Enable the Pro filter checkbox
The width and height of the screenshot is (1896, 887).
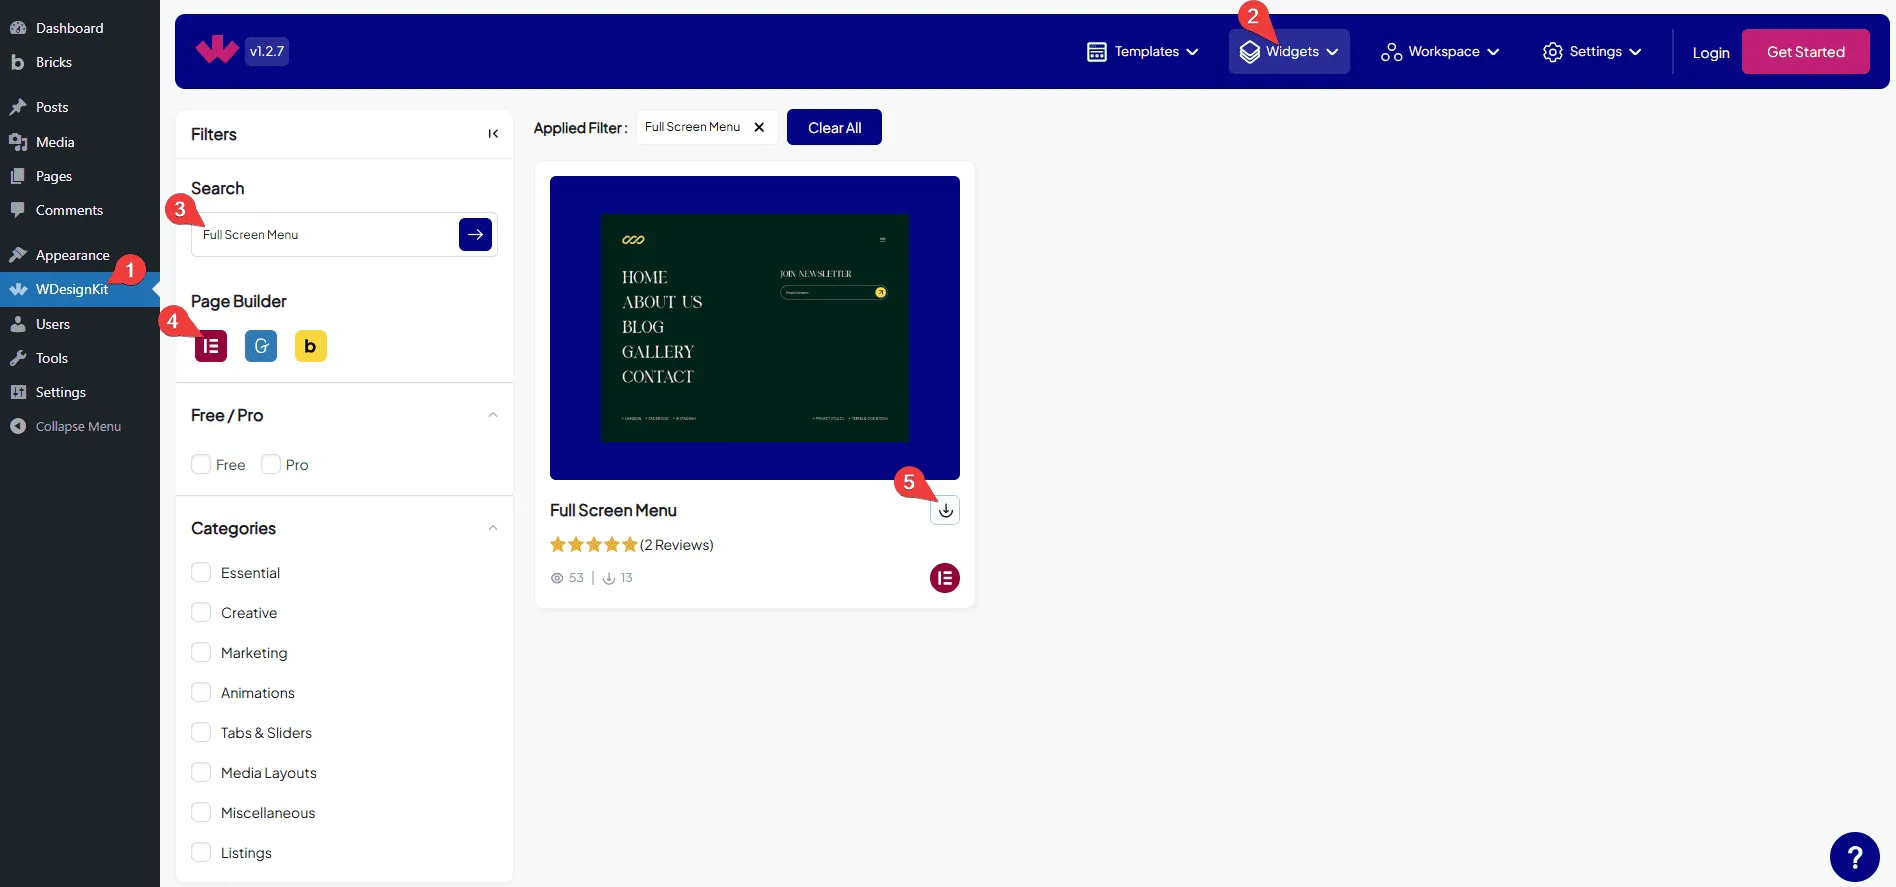pyautogui.click(x=271, y=465)
